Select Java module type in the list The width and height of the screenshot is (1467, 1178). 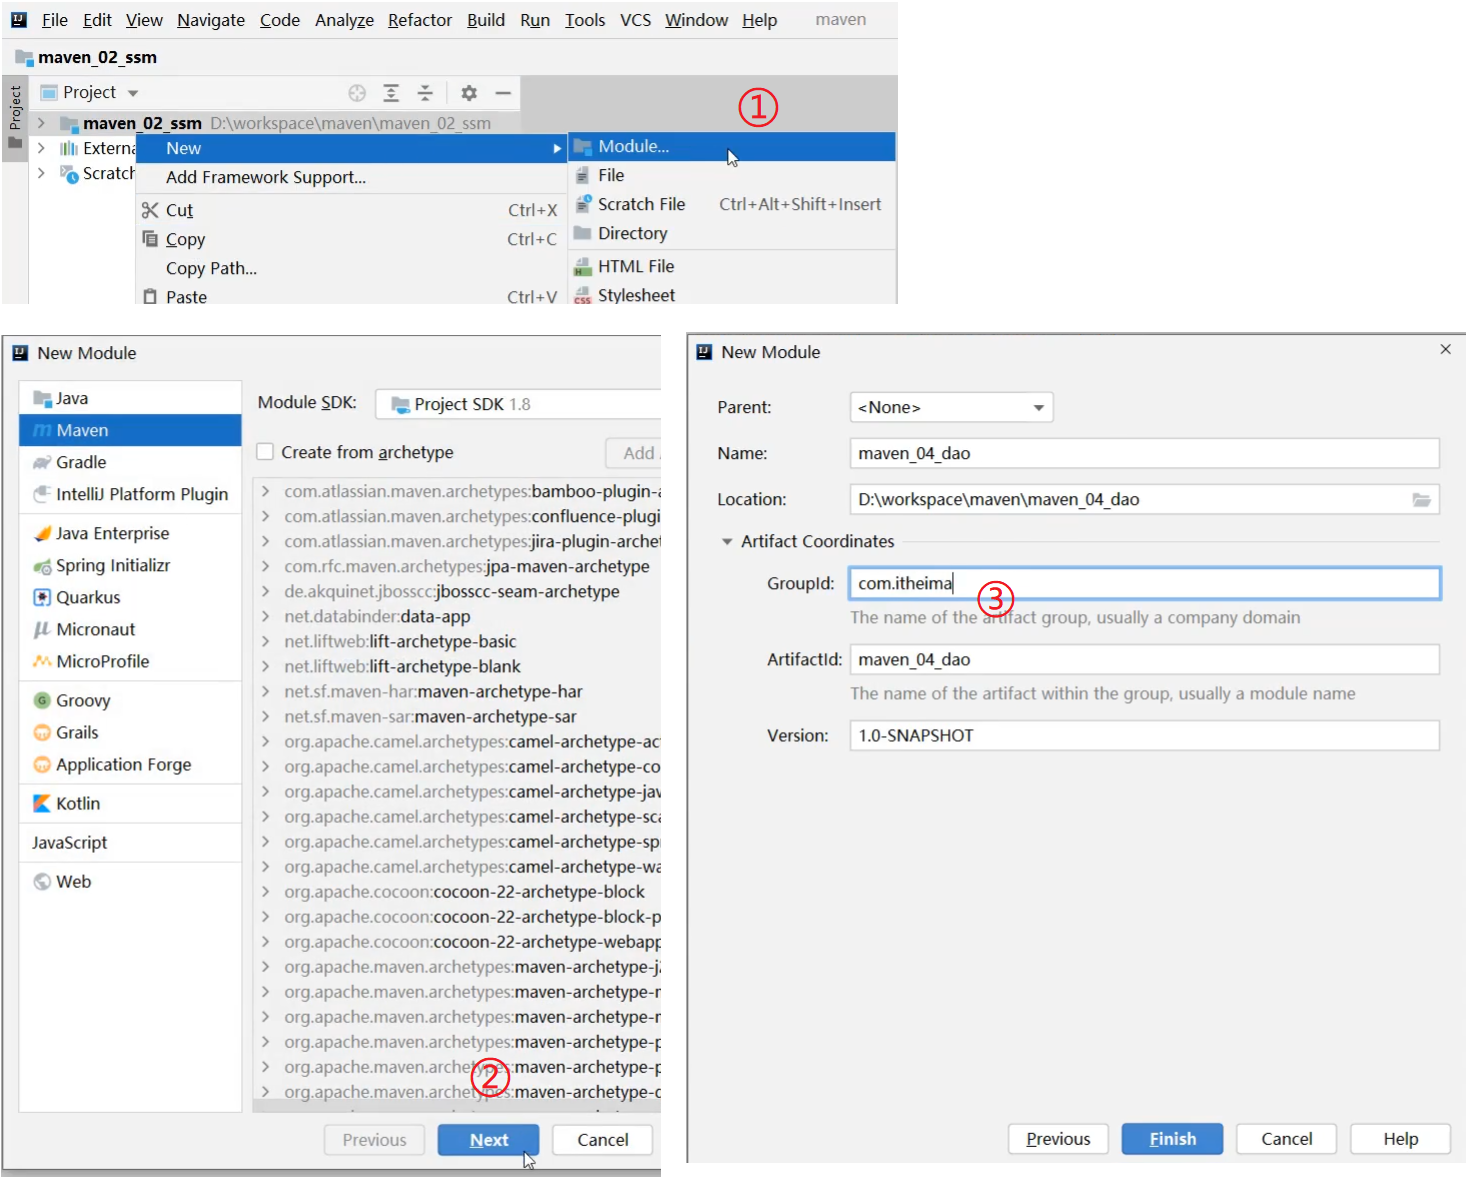(130, 398)
